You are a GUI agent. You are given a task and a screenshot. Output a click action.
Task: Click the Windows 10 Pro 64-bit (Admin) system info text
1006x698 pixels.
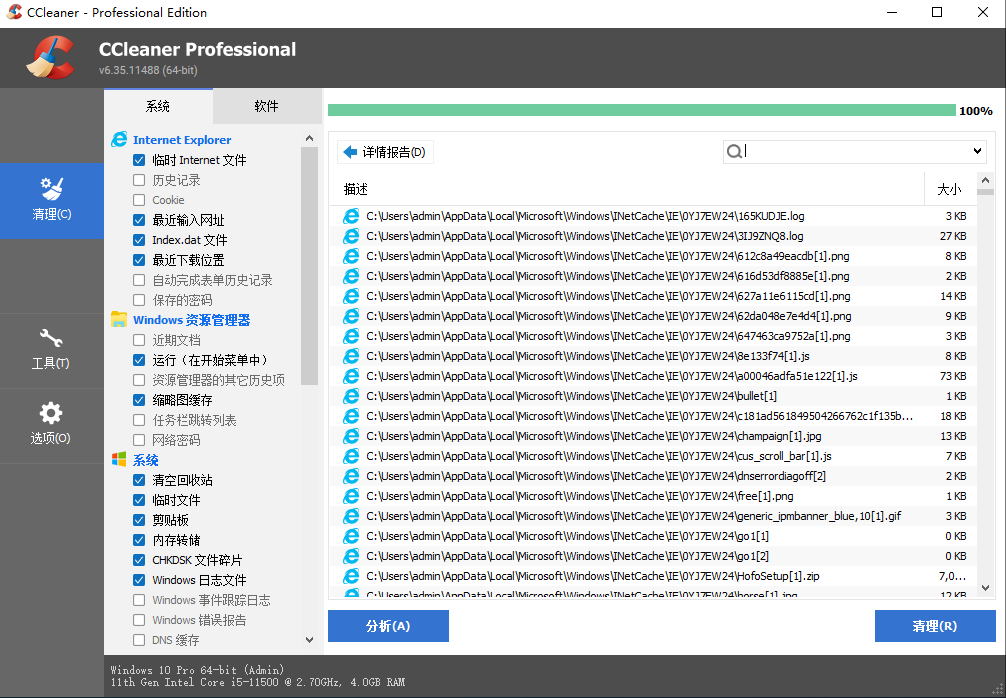pos(197,670)
